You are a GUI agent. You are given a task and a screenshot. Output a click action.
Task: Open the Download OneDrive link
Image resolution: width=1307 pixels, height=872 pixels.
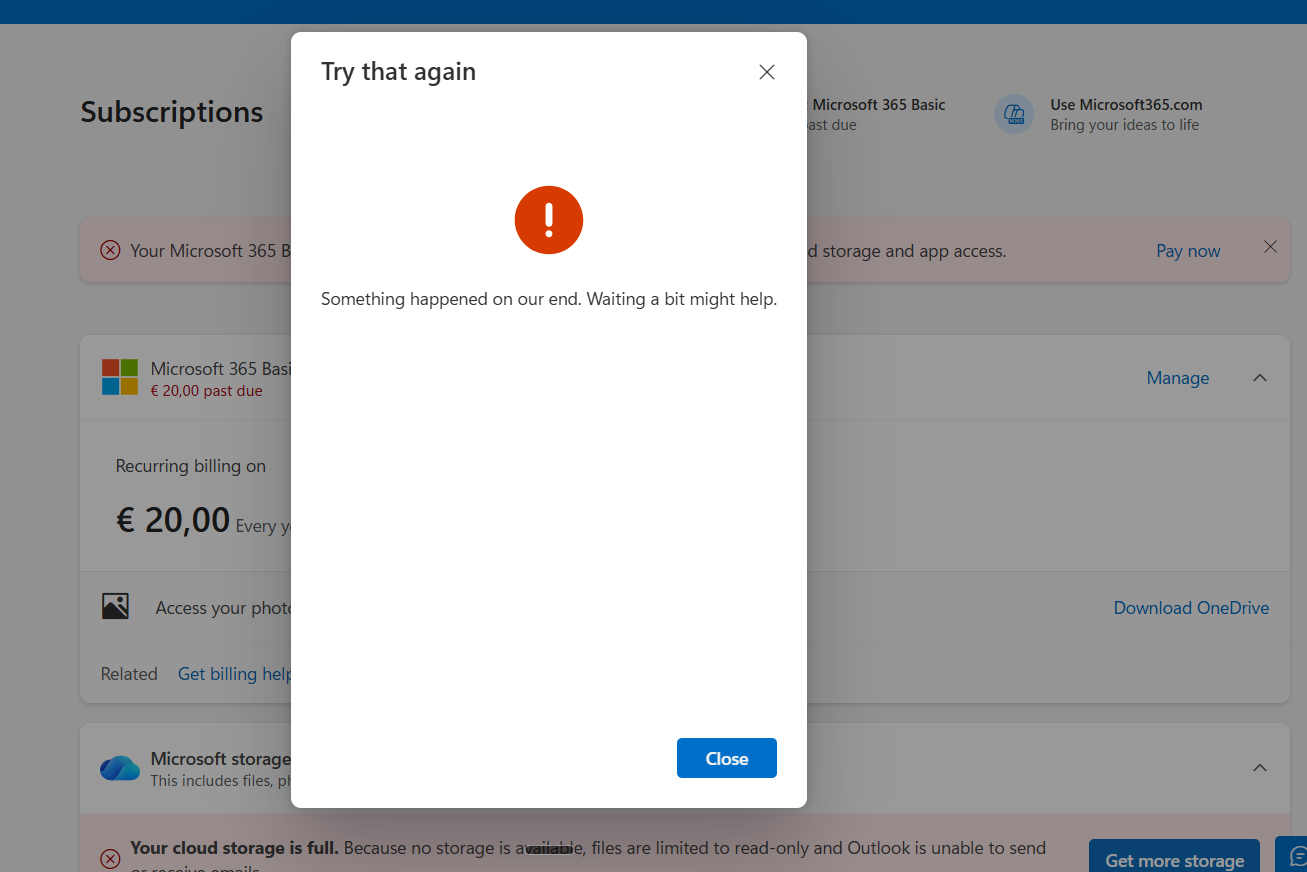click(1191, 608)
